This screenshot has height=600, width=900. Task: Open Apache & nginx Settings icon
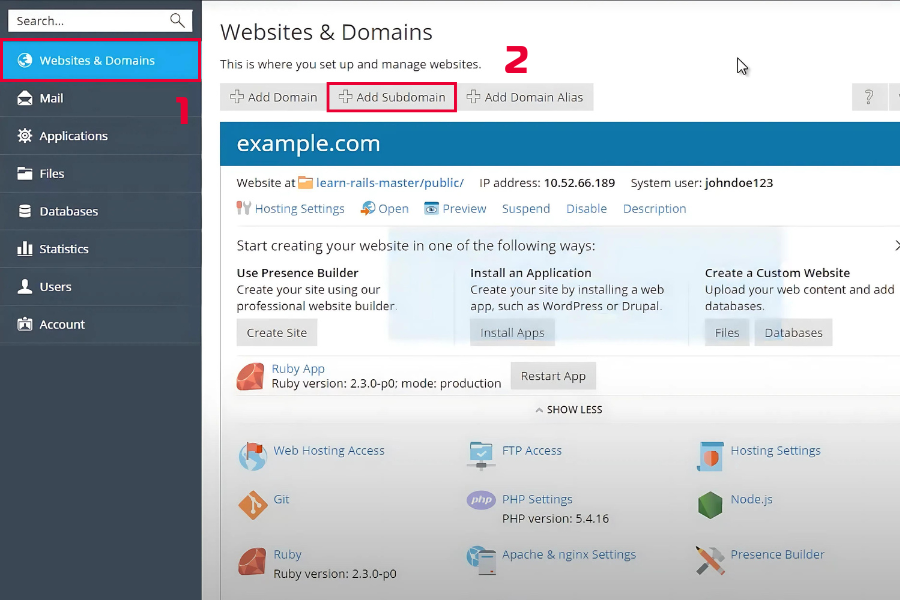tap(481, 561)
